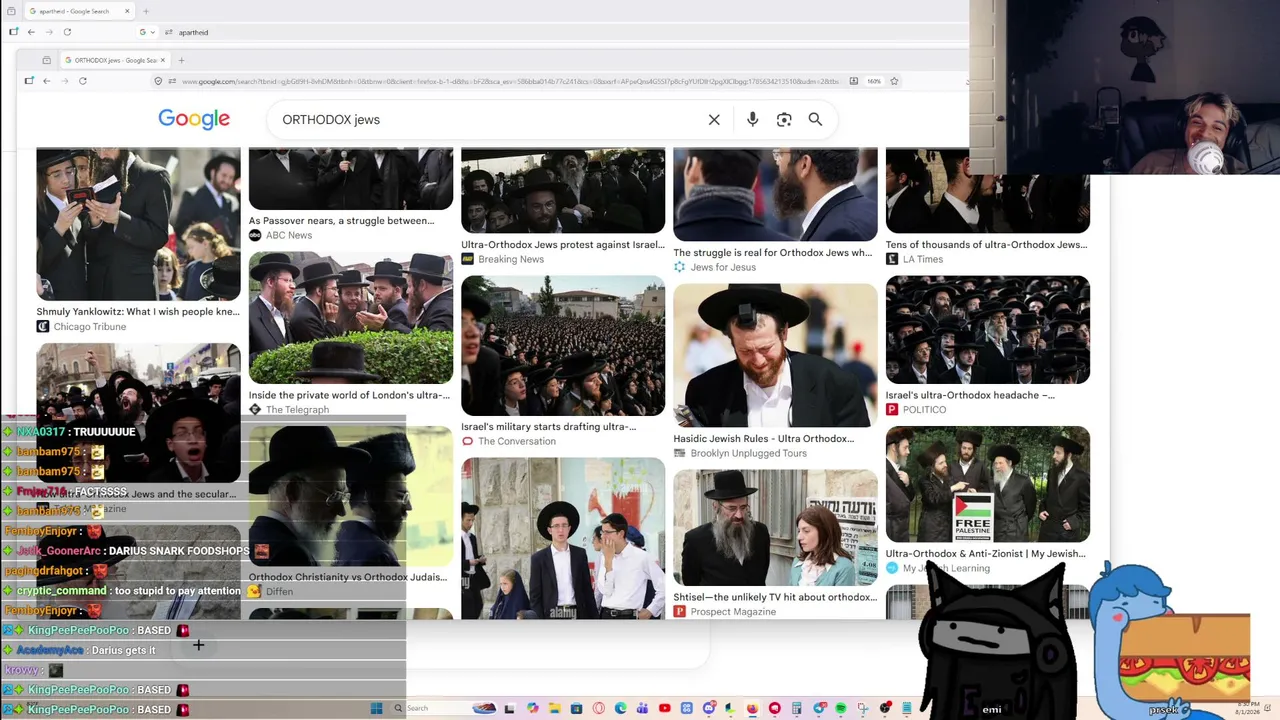1280x720 pixels.
Task: Click the 'Prospect Magazine' source label
Action: 733,612
